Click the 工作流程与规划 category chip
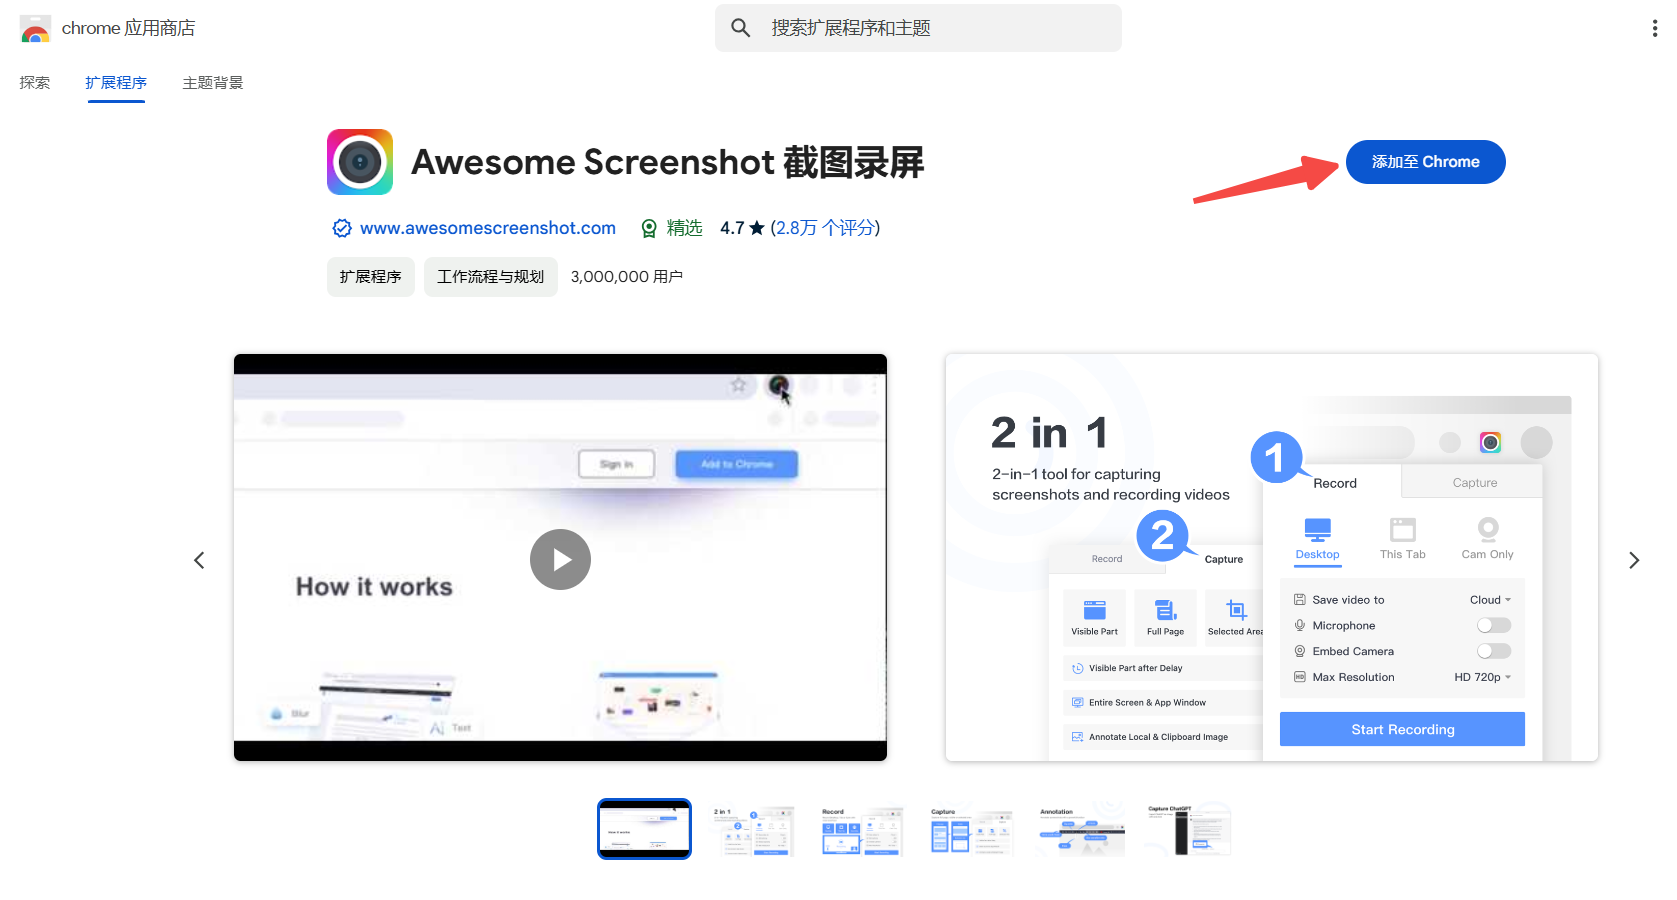1677x900 pixels. 491,277
